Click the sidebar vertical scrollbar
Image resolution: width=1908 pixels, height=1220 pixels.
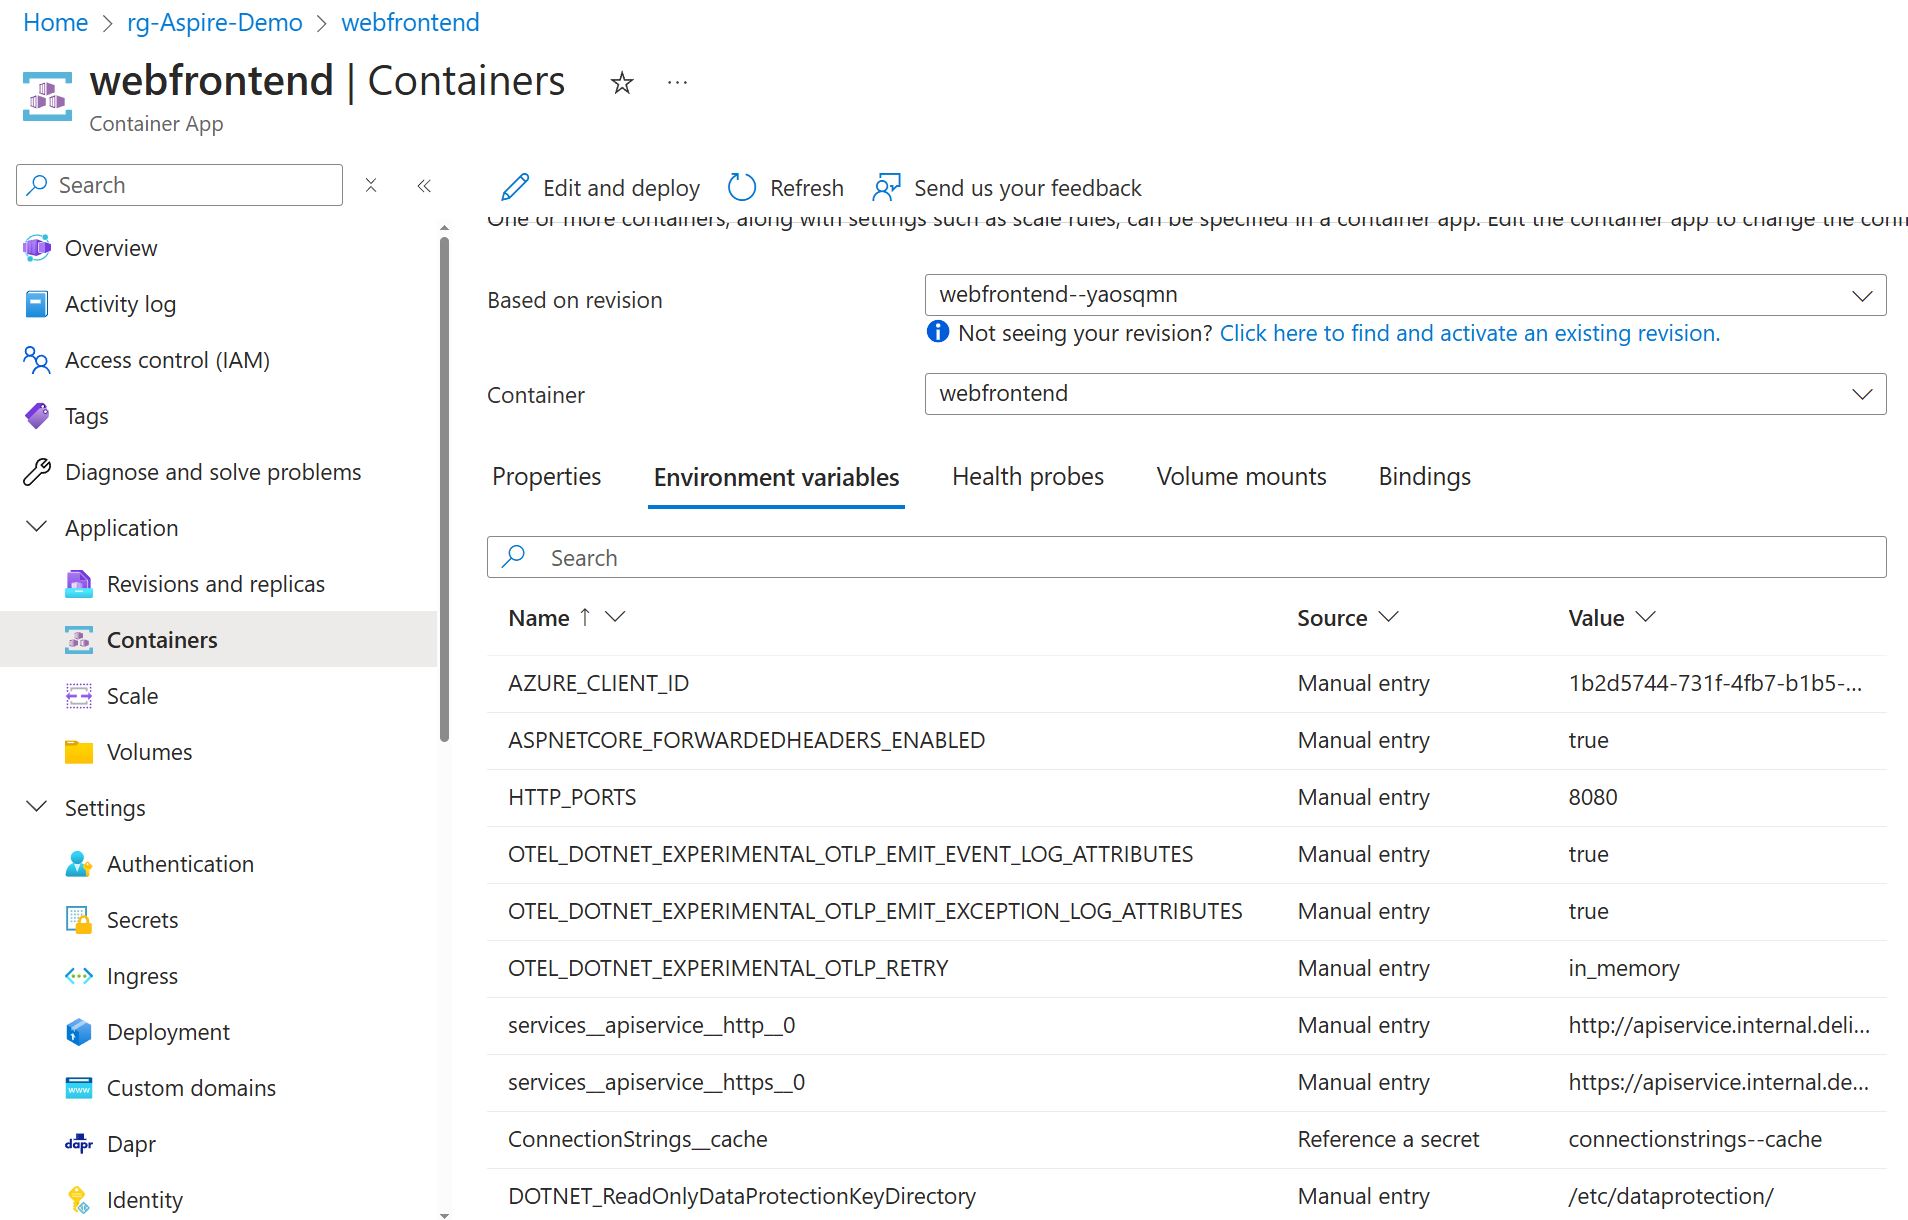coord(444,490)
